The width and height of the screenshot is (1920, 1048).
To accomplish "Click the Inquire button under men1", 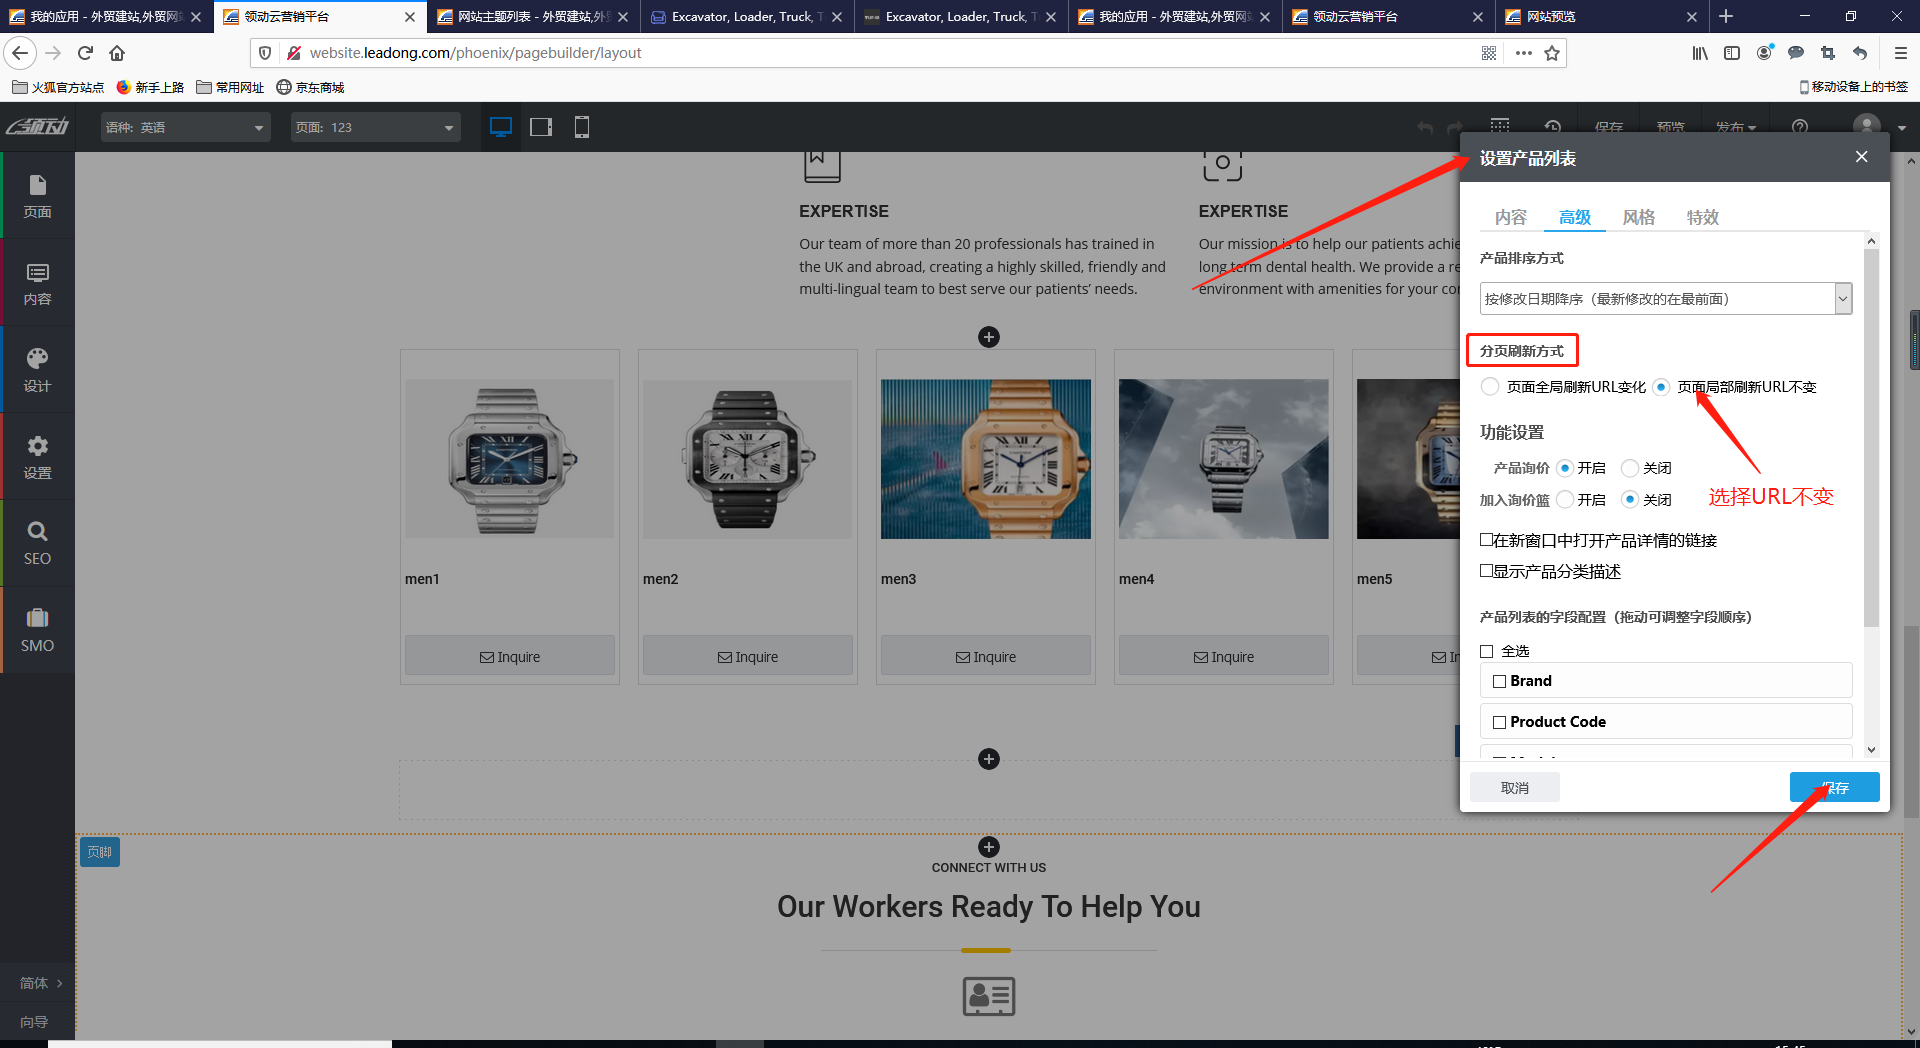I will (x=510, y=657).
